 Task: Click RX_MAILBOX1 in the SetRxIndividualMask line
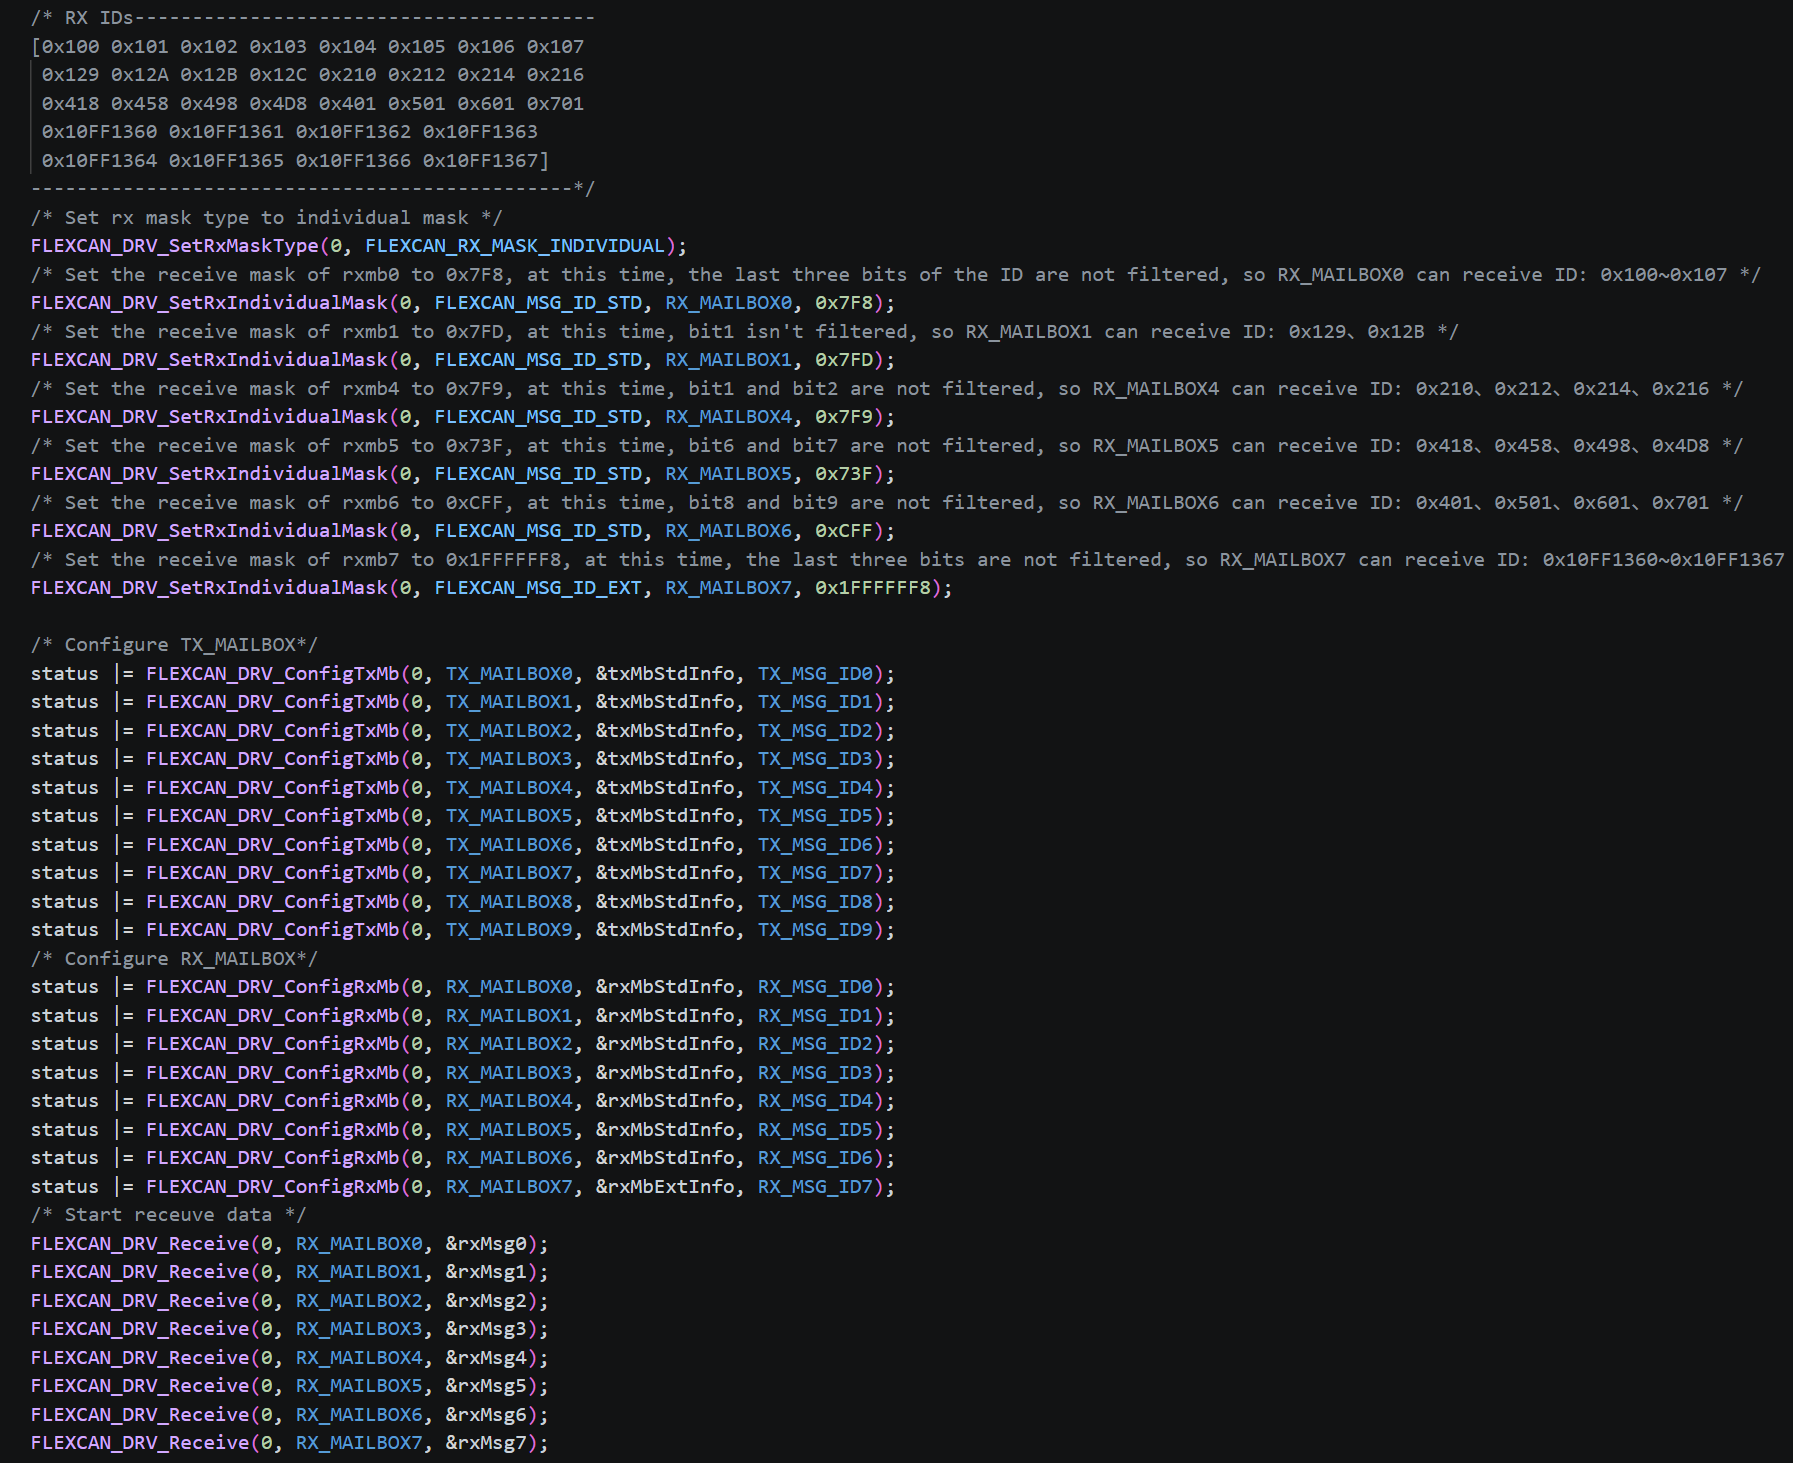pyautogui.click(x=729, y=360)
